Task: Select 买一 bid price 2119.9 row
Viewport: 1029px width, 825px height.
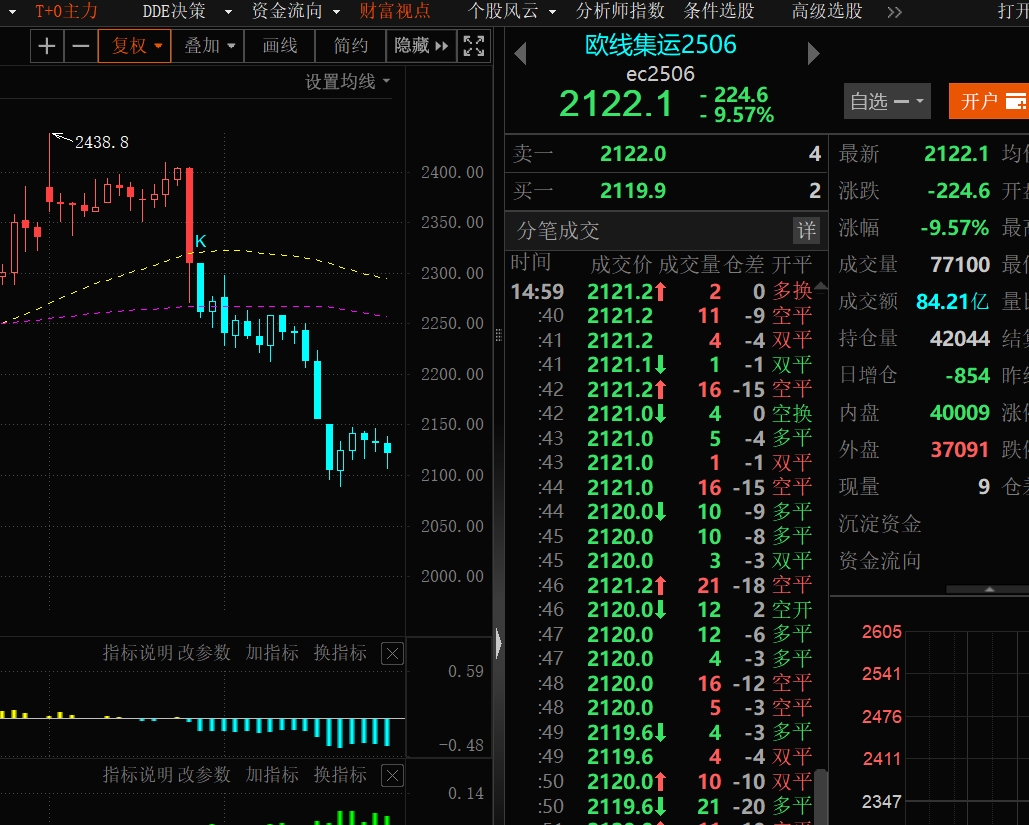Action: click(x=666, y=191)
